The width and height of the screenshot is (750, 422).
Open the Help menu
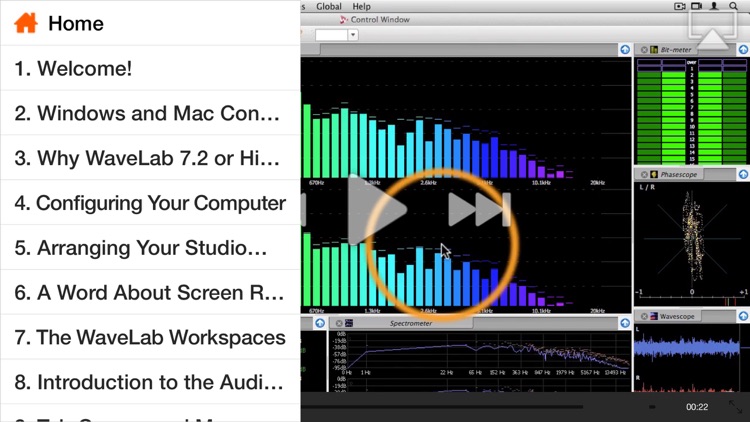pos(361,6)
